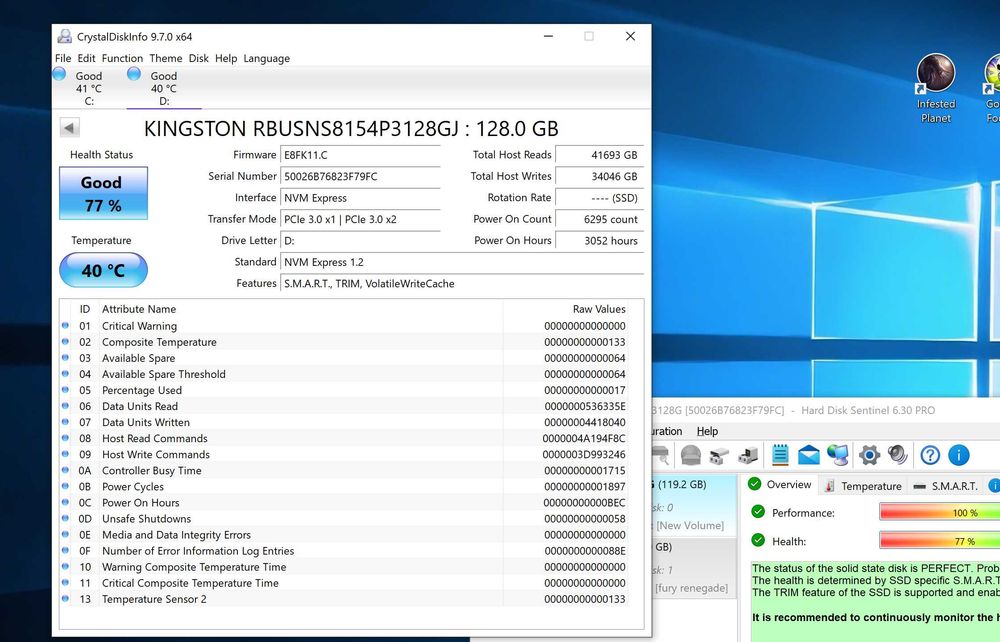Click the blue question mark help icon

930,456
